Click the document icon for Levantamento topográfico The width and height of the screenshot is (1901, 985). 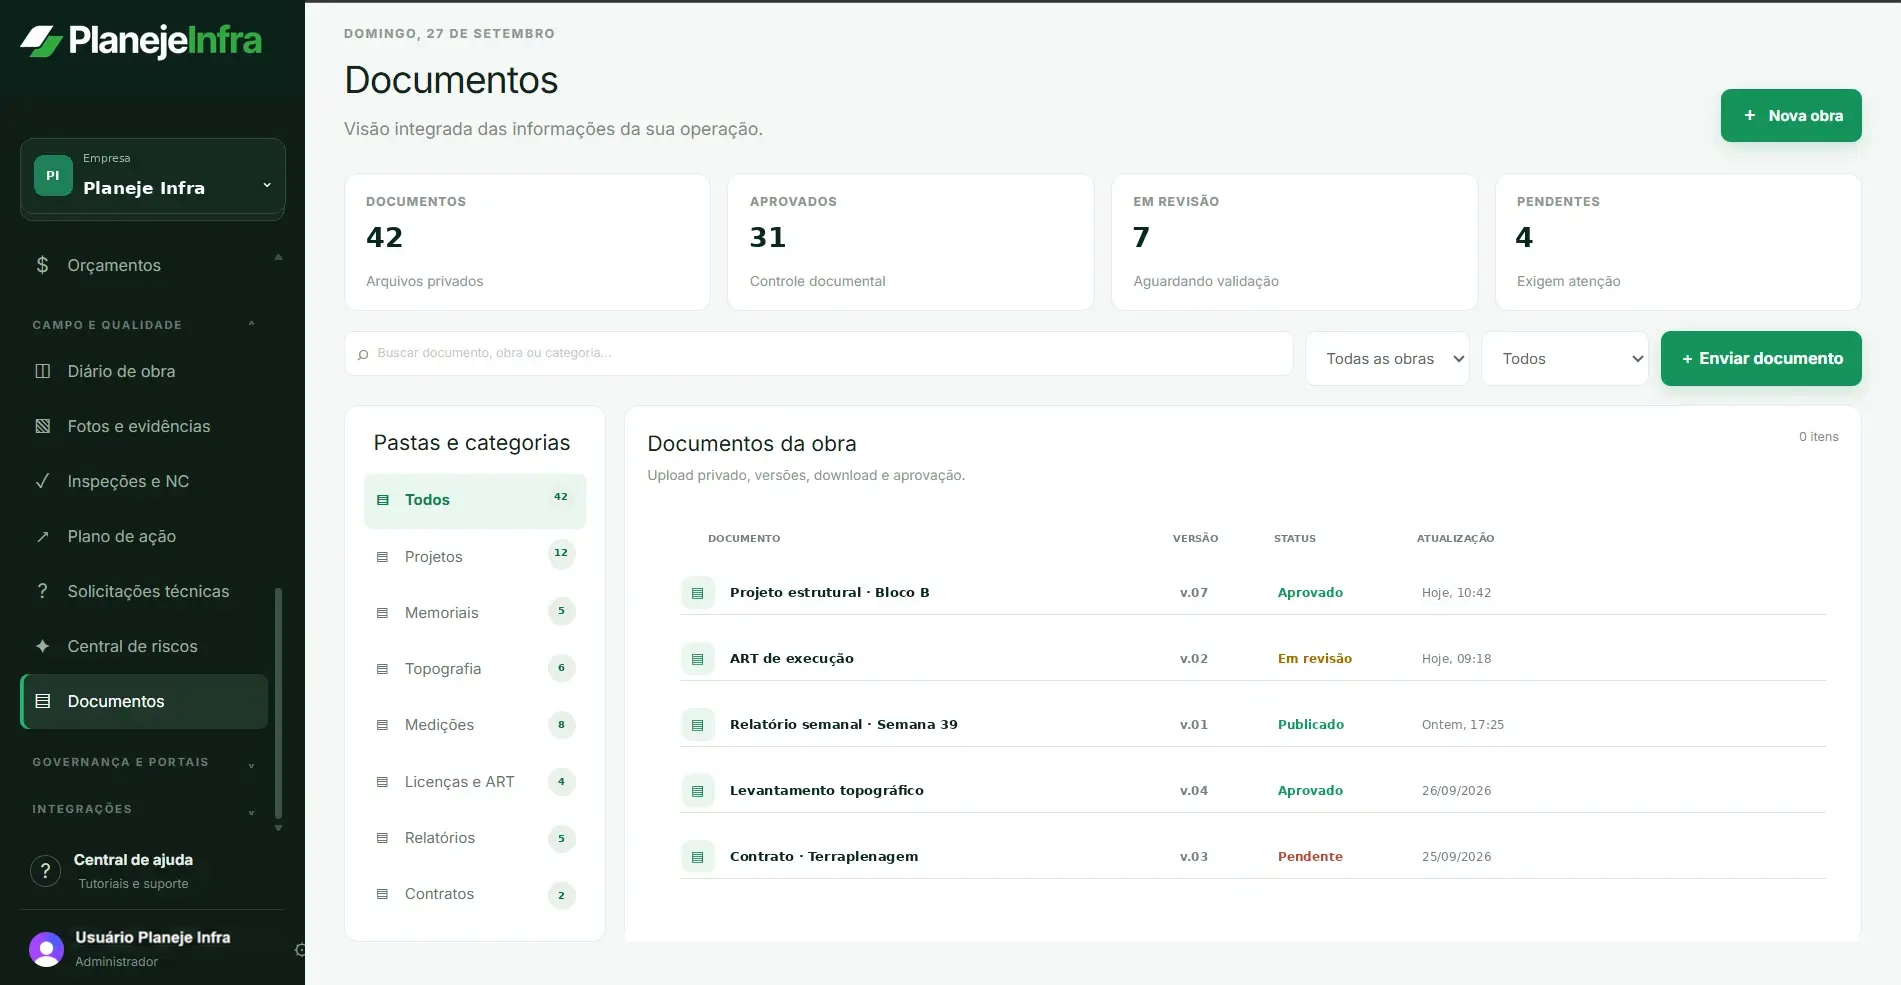(x=698, y=791)
